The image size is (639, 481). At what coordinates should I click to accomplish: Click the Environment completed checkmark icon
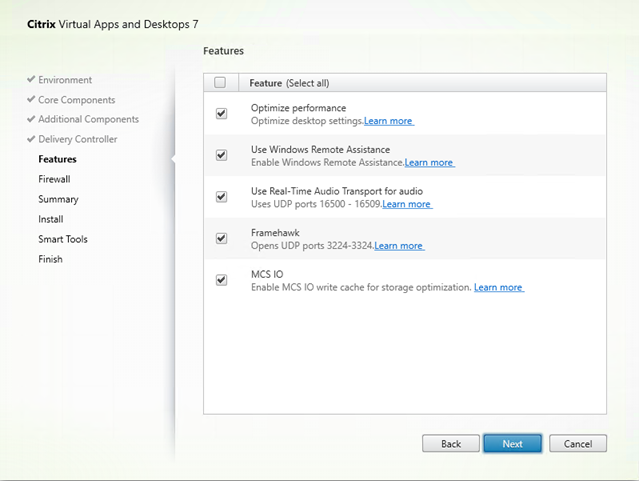(31, 79)
